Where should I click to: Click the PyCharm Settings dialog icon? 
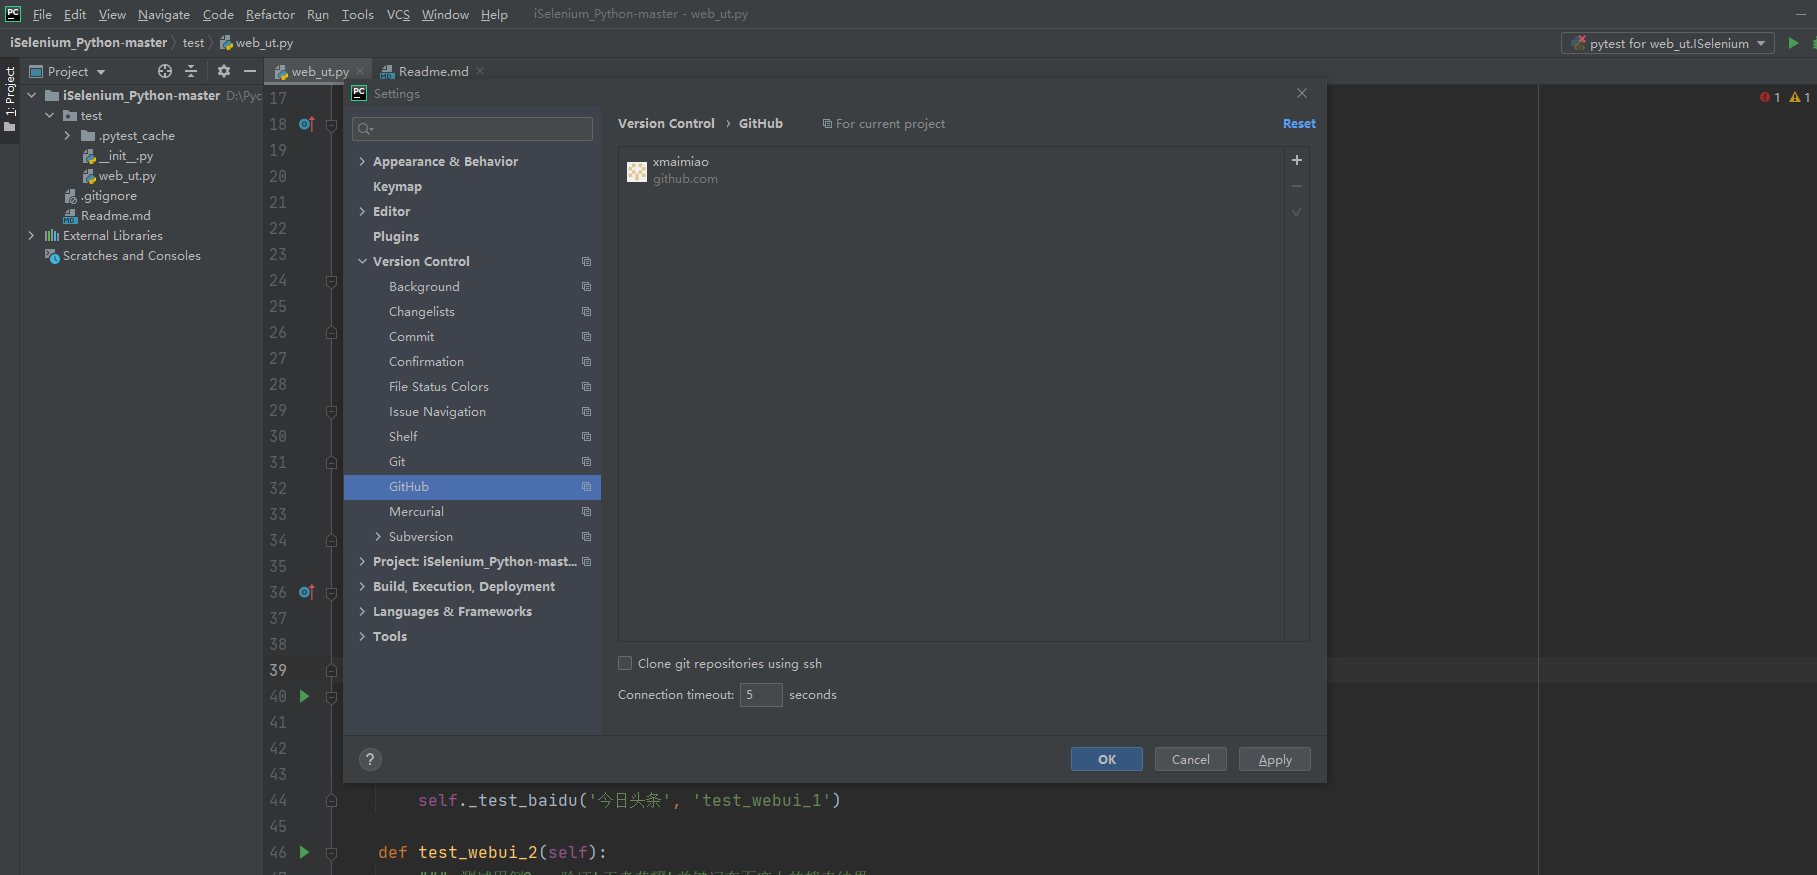click(359, 93)
